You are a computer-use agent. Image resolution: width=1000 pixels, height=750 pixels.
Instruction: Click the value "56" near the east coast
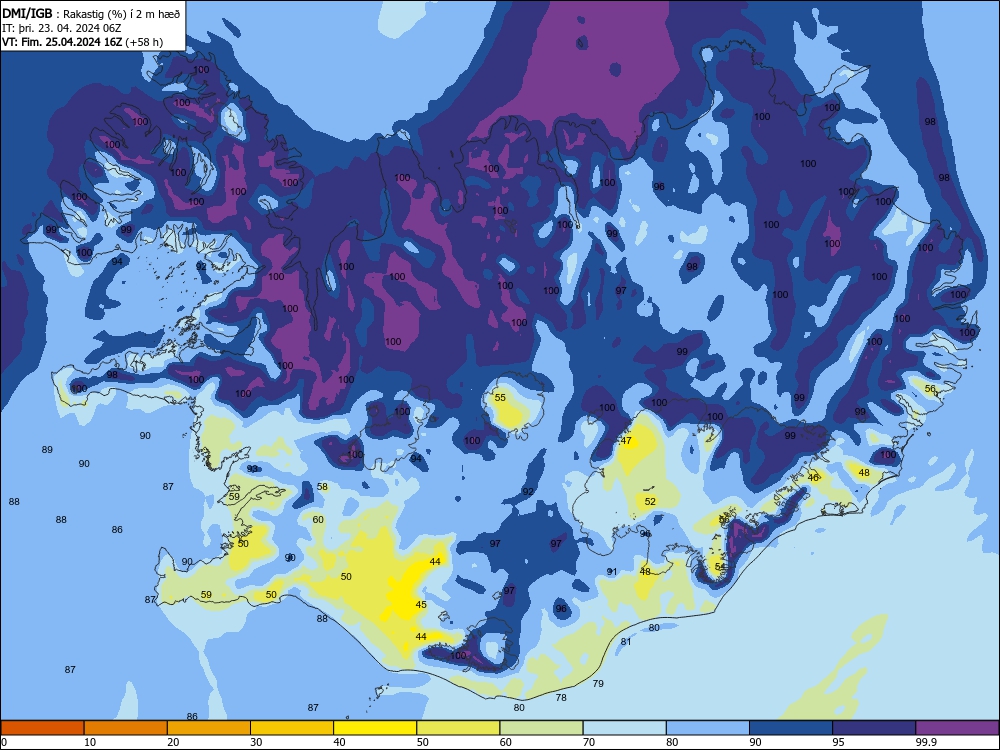930,388
